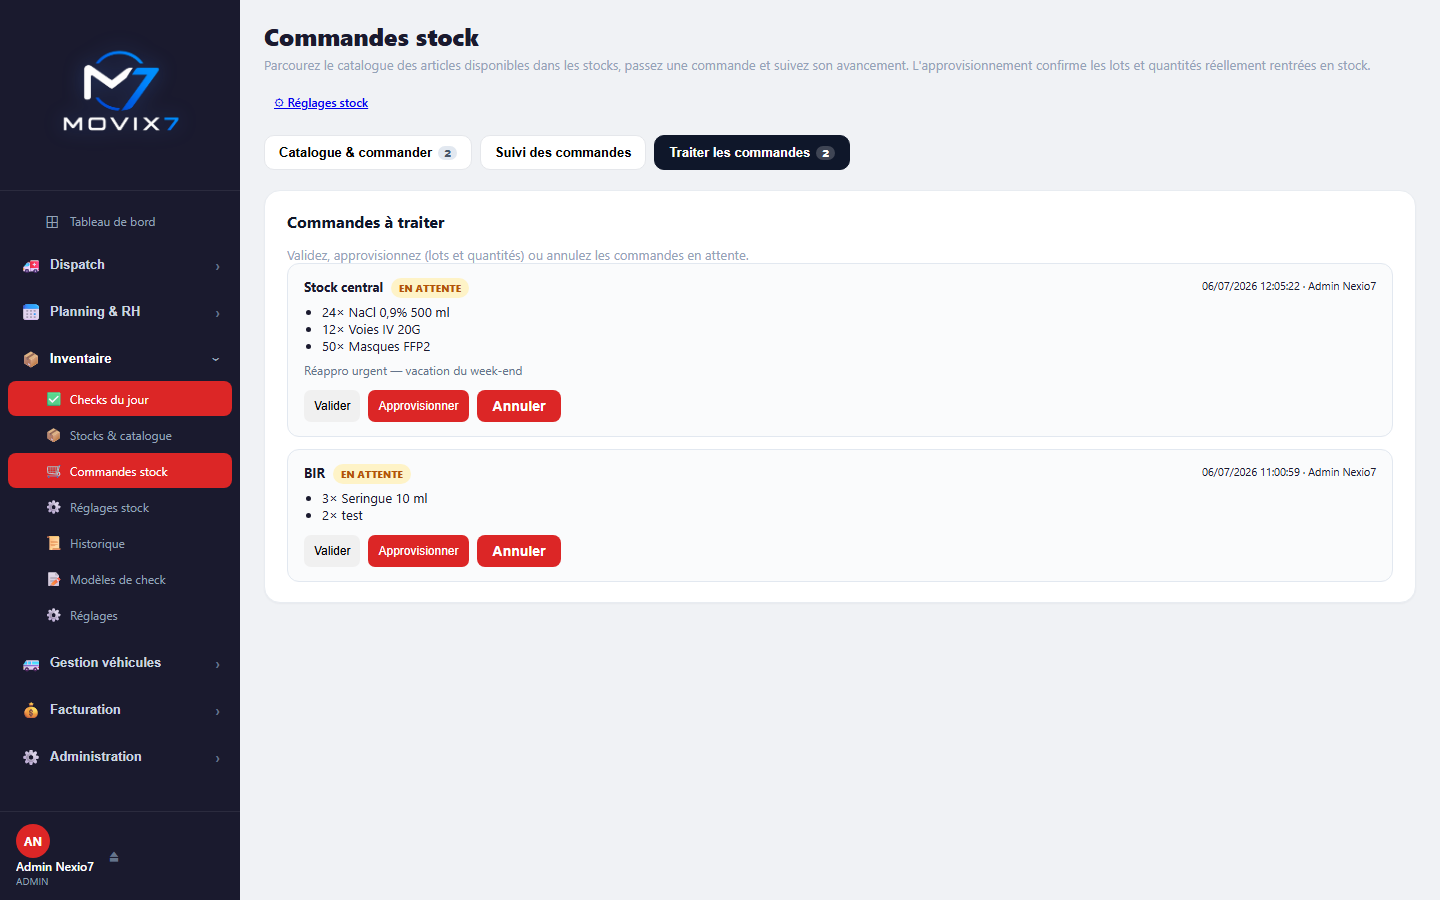1440x900 pixels.
Task: Open Tableau de bord grid icon
Action: point(52,222)
